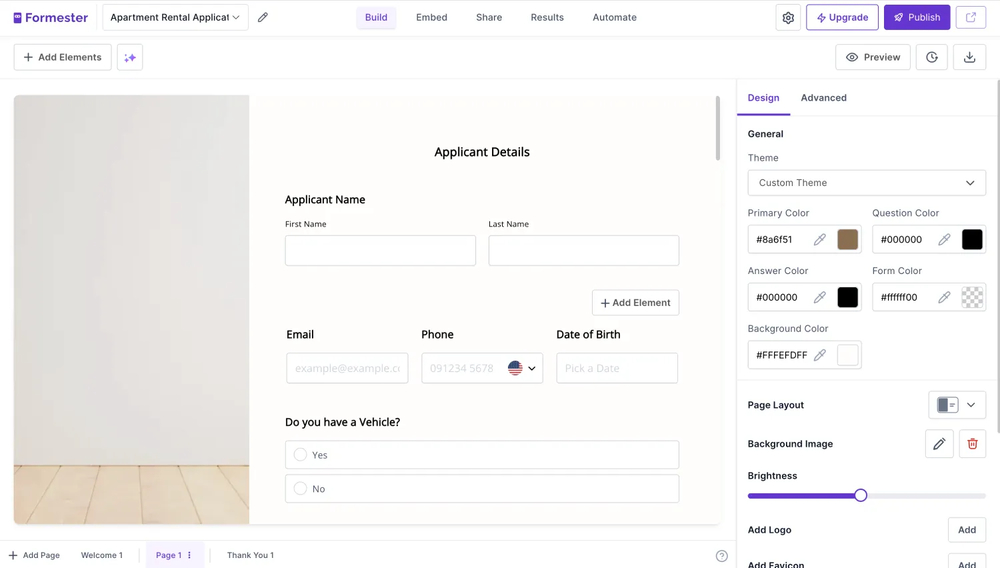This screenshot has height=568, width=1000.
Task: Click the Publish button
Action: tap(916, 17)
